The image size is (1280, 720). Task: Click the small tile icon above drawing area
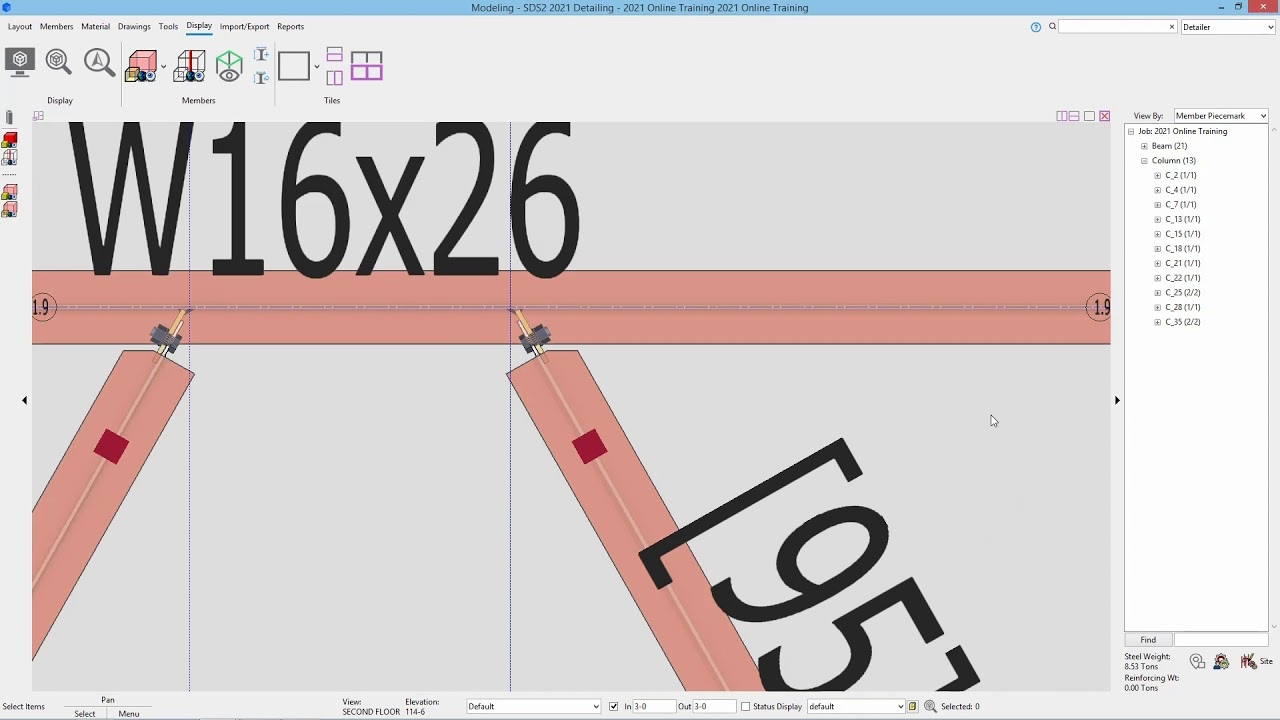(x=38, y=116)
